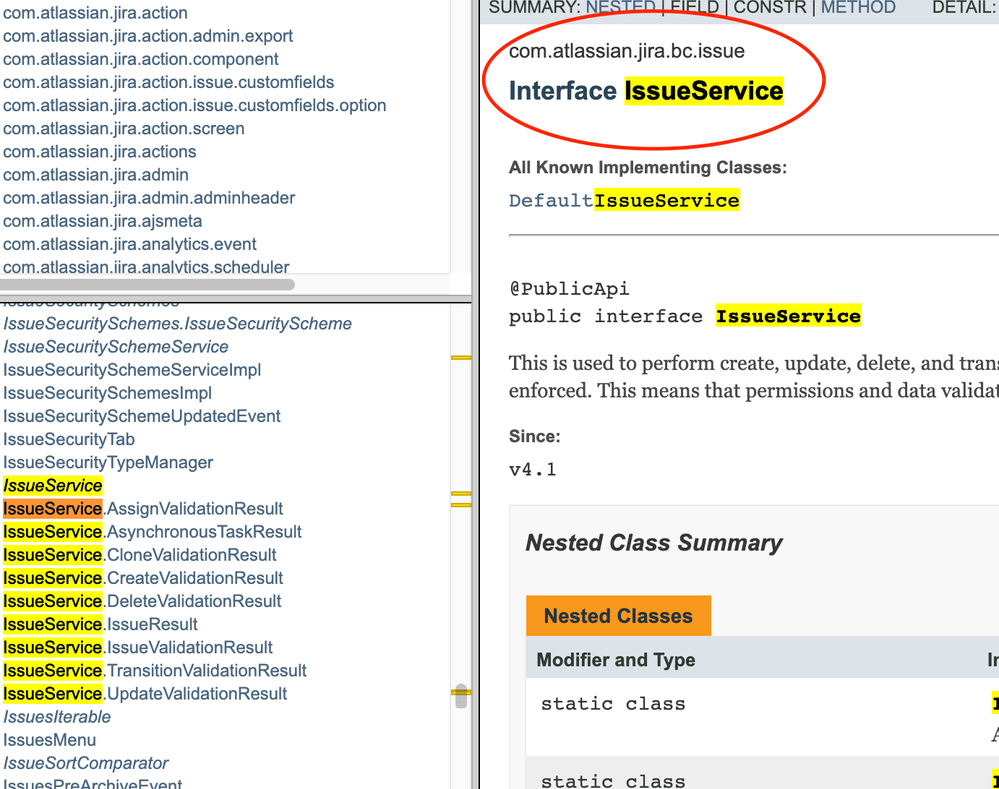Open IssueService.AssignValidationResult class
The width and height of the screenshot is (999, 789).
(143, 509)
